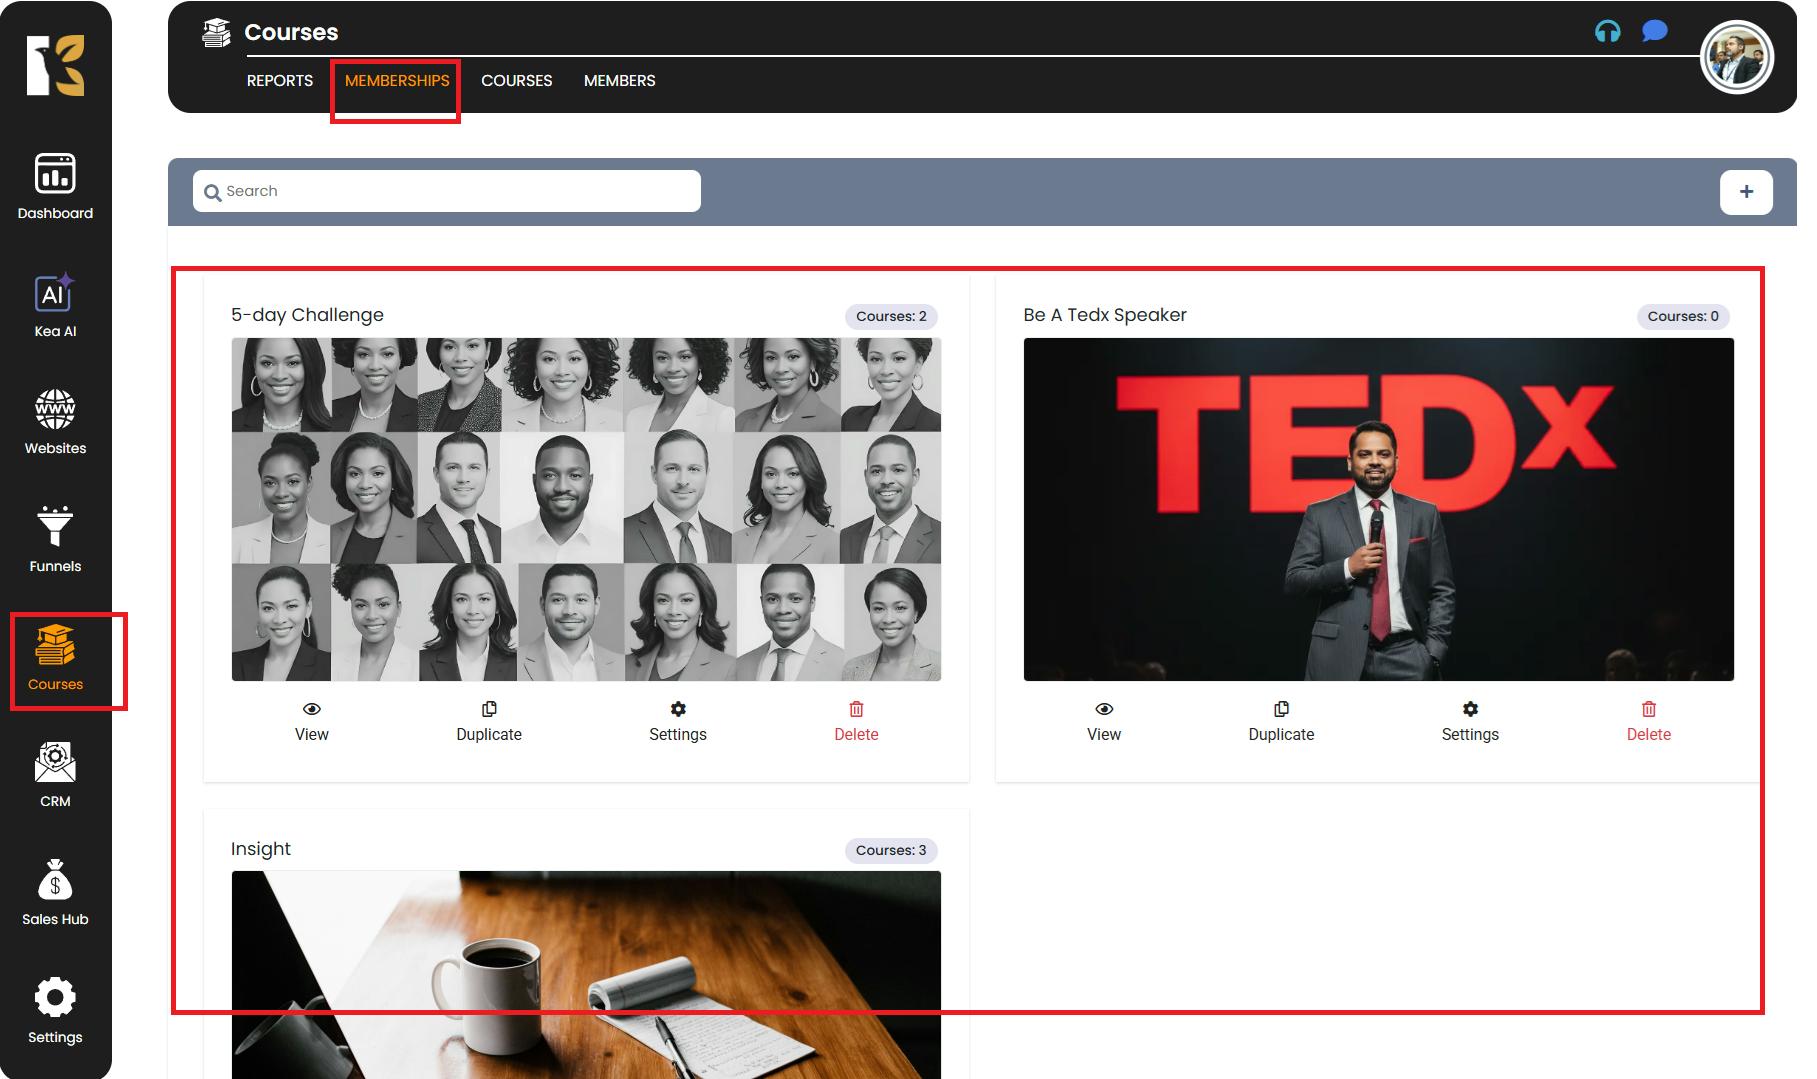View the 5-day Challenge membership

(x=312, y=721)
